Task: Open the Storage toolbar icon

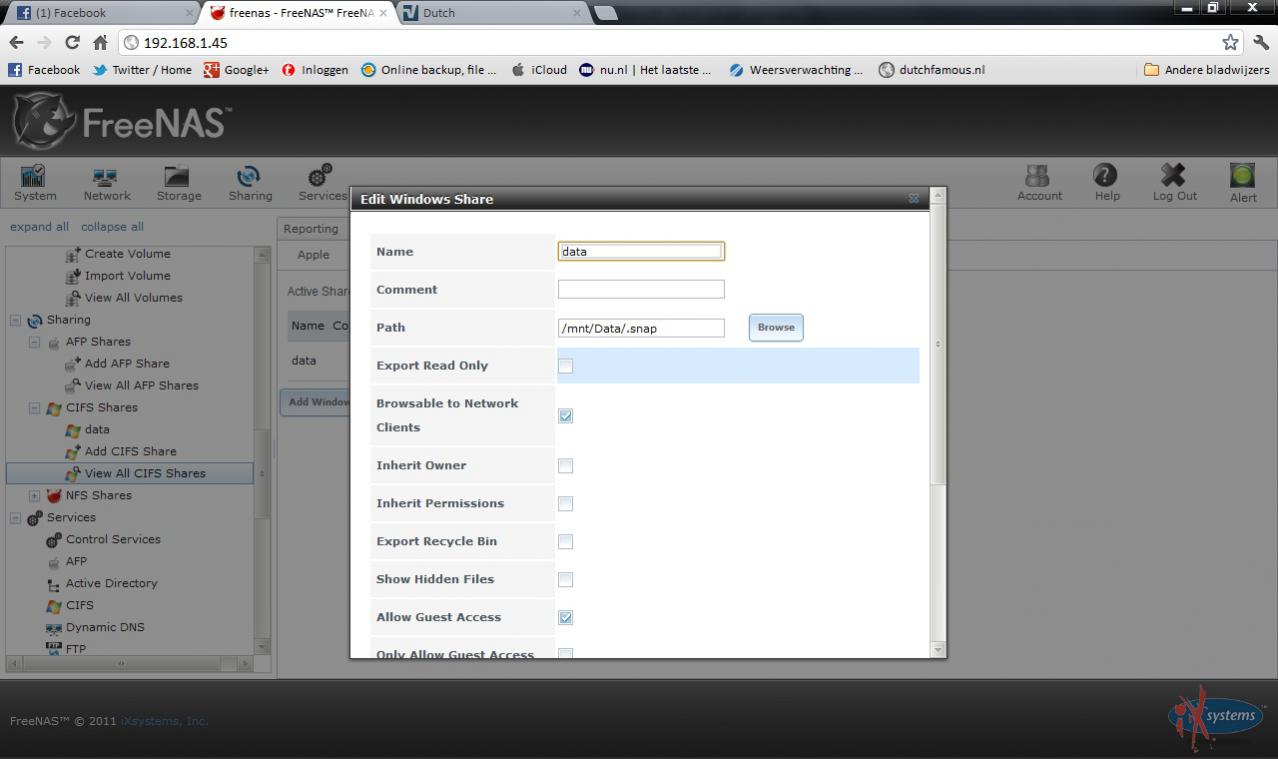Action: tap(179, 183)
